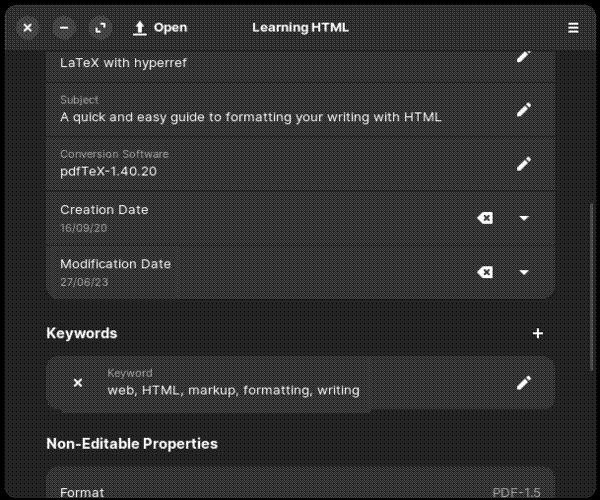
Task: Click the Learning HTML window title
Action: coord(300,28)
